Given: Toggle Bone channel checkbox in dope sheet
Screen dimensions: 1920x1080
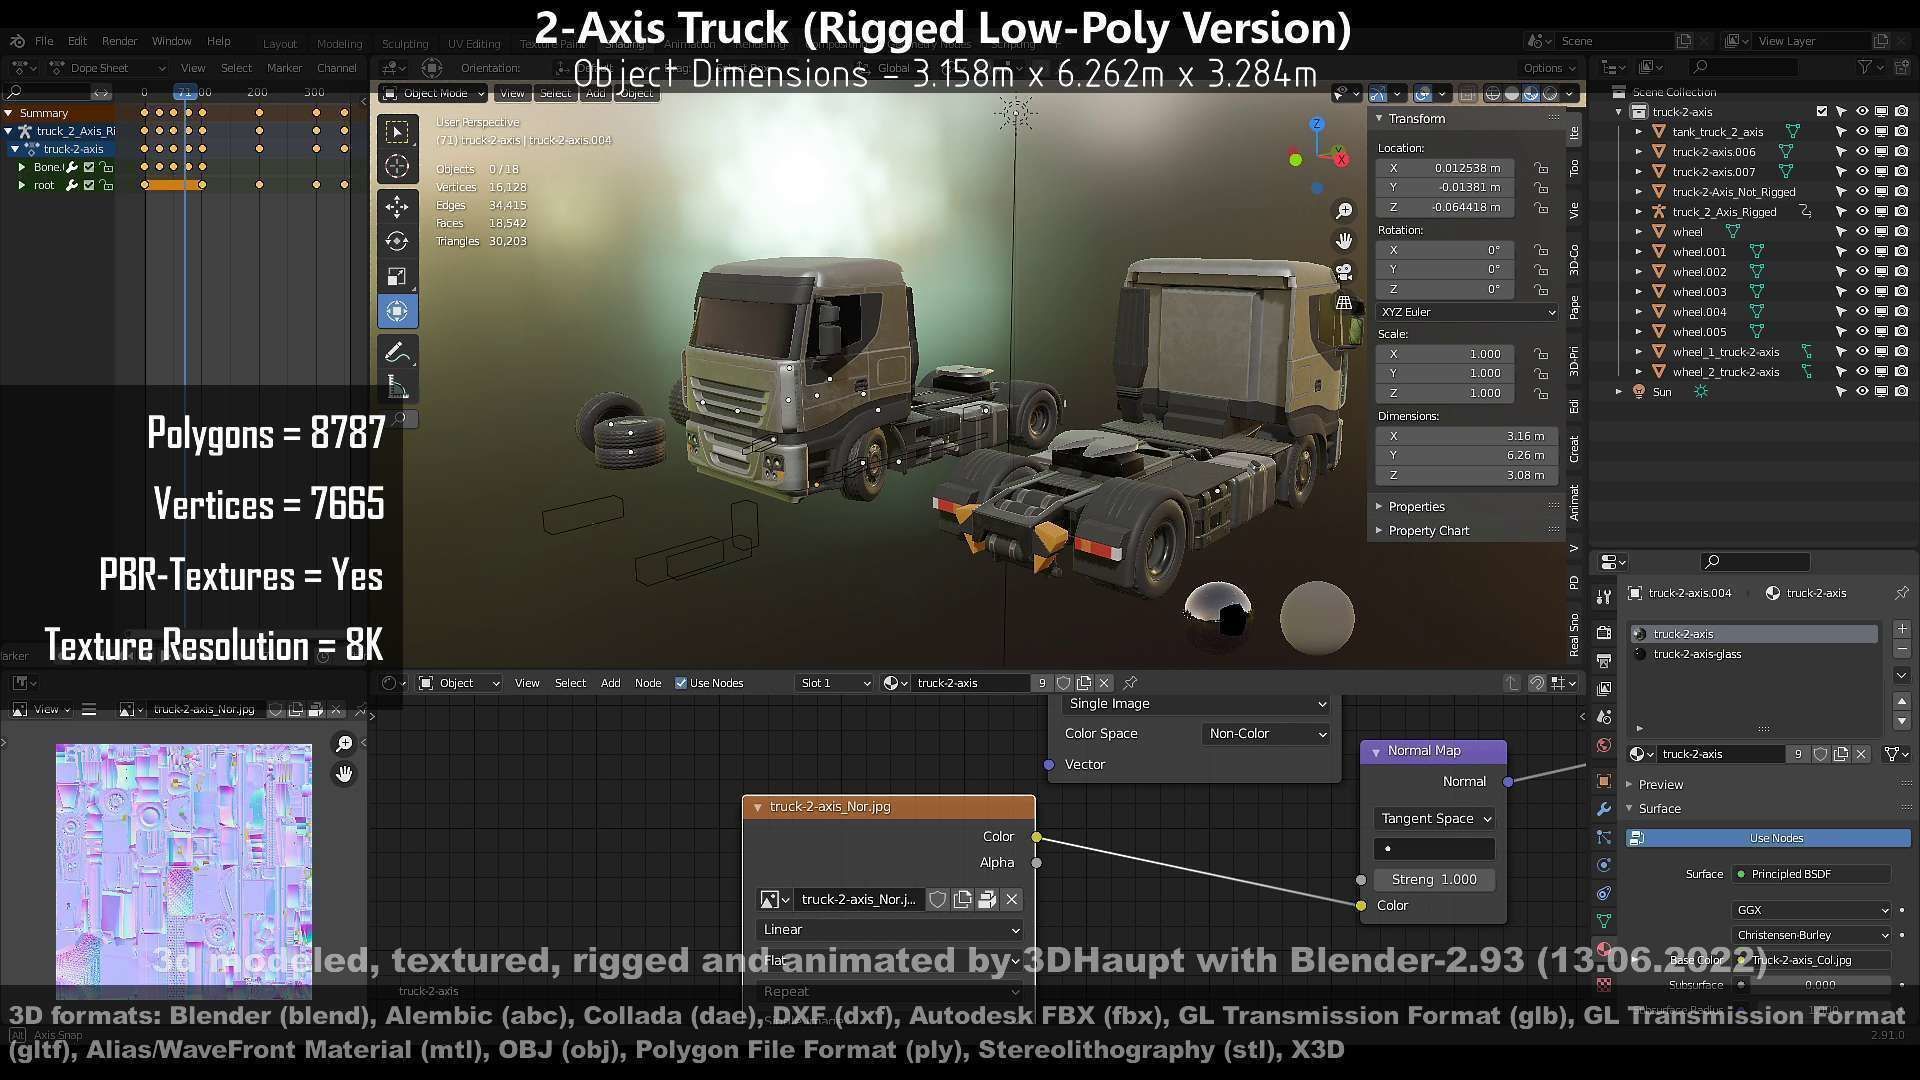Looking at the screenshot, I should tap(89, 167).
